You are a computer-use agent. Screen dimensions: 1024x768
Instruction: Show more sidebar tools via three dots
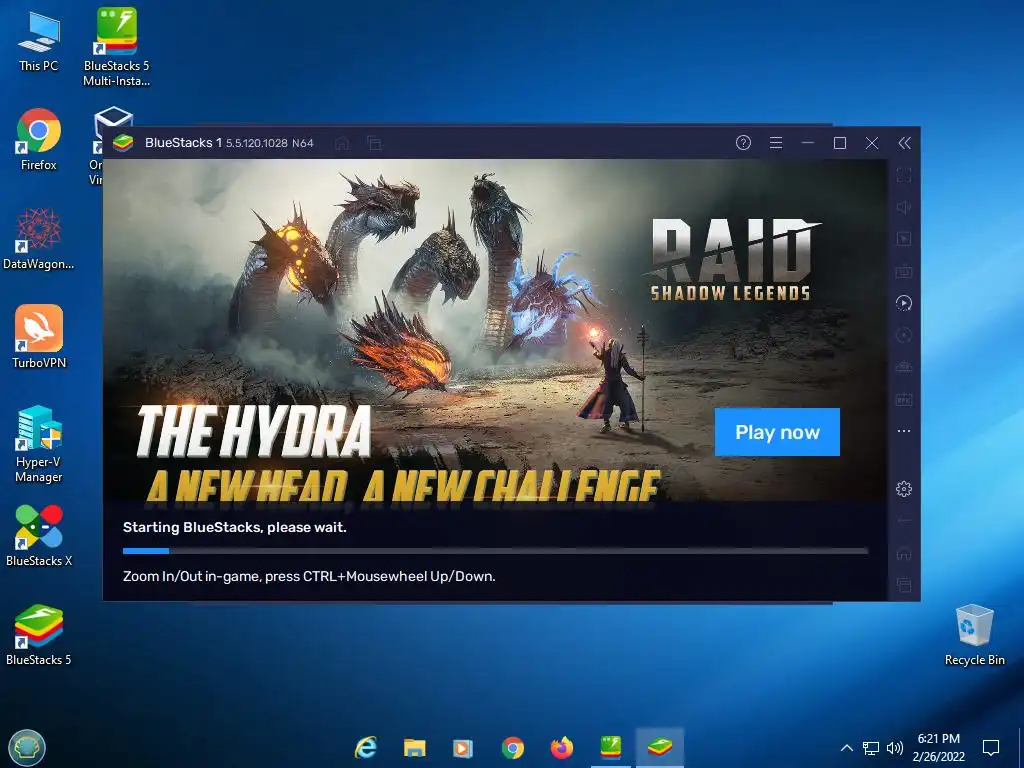(904, 431)
